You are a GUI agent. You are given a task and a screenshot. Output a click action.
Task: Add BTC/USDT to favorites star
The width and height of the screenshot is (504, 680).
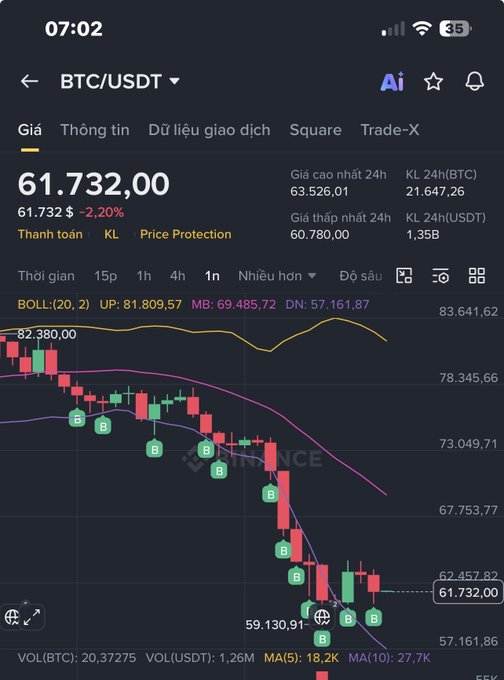(433, 82)
